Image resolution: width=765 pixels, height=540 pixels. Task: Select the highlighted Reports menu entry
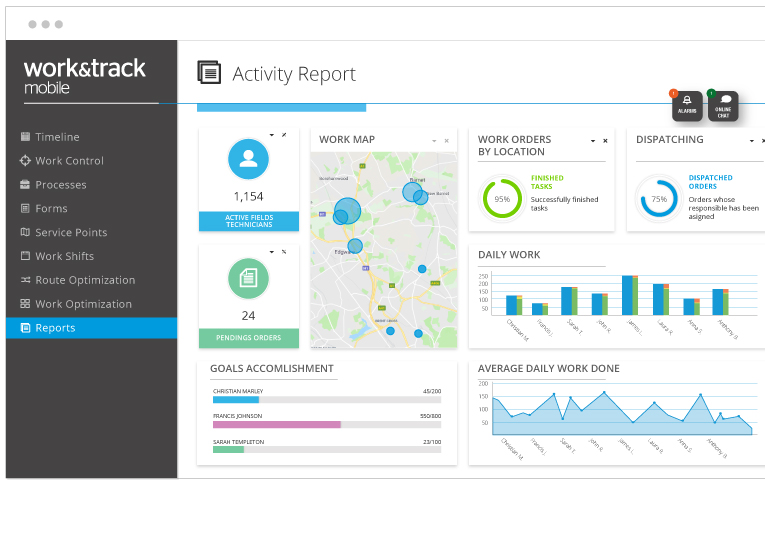(x=91, y=328)
